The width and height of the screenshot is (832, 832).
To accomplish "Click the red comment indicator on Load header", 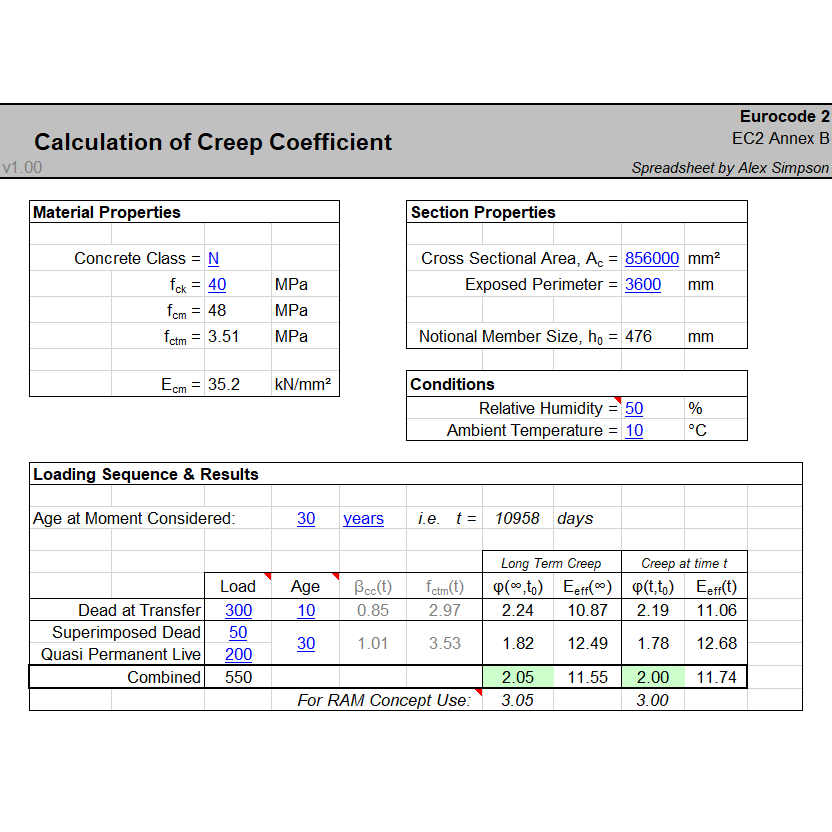I will click(x=268, y=578).
